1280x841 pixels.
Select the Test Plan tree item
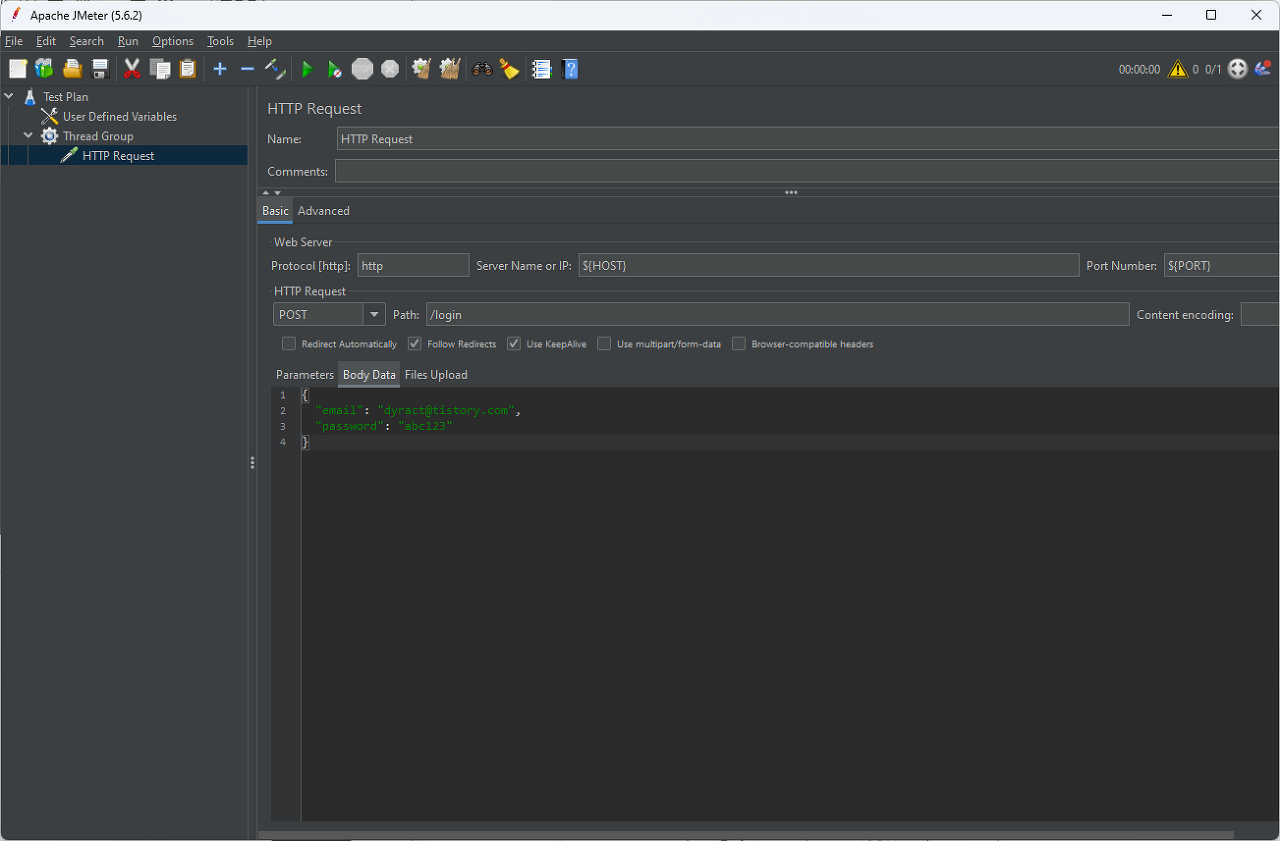pos(65,97)
